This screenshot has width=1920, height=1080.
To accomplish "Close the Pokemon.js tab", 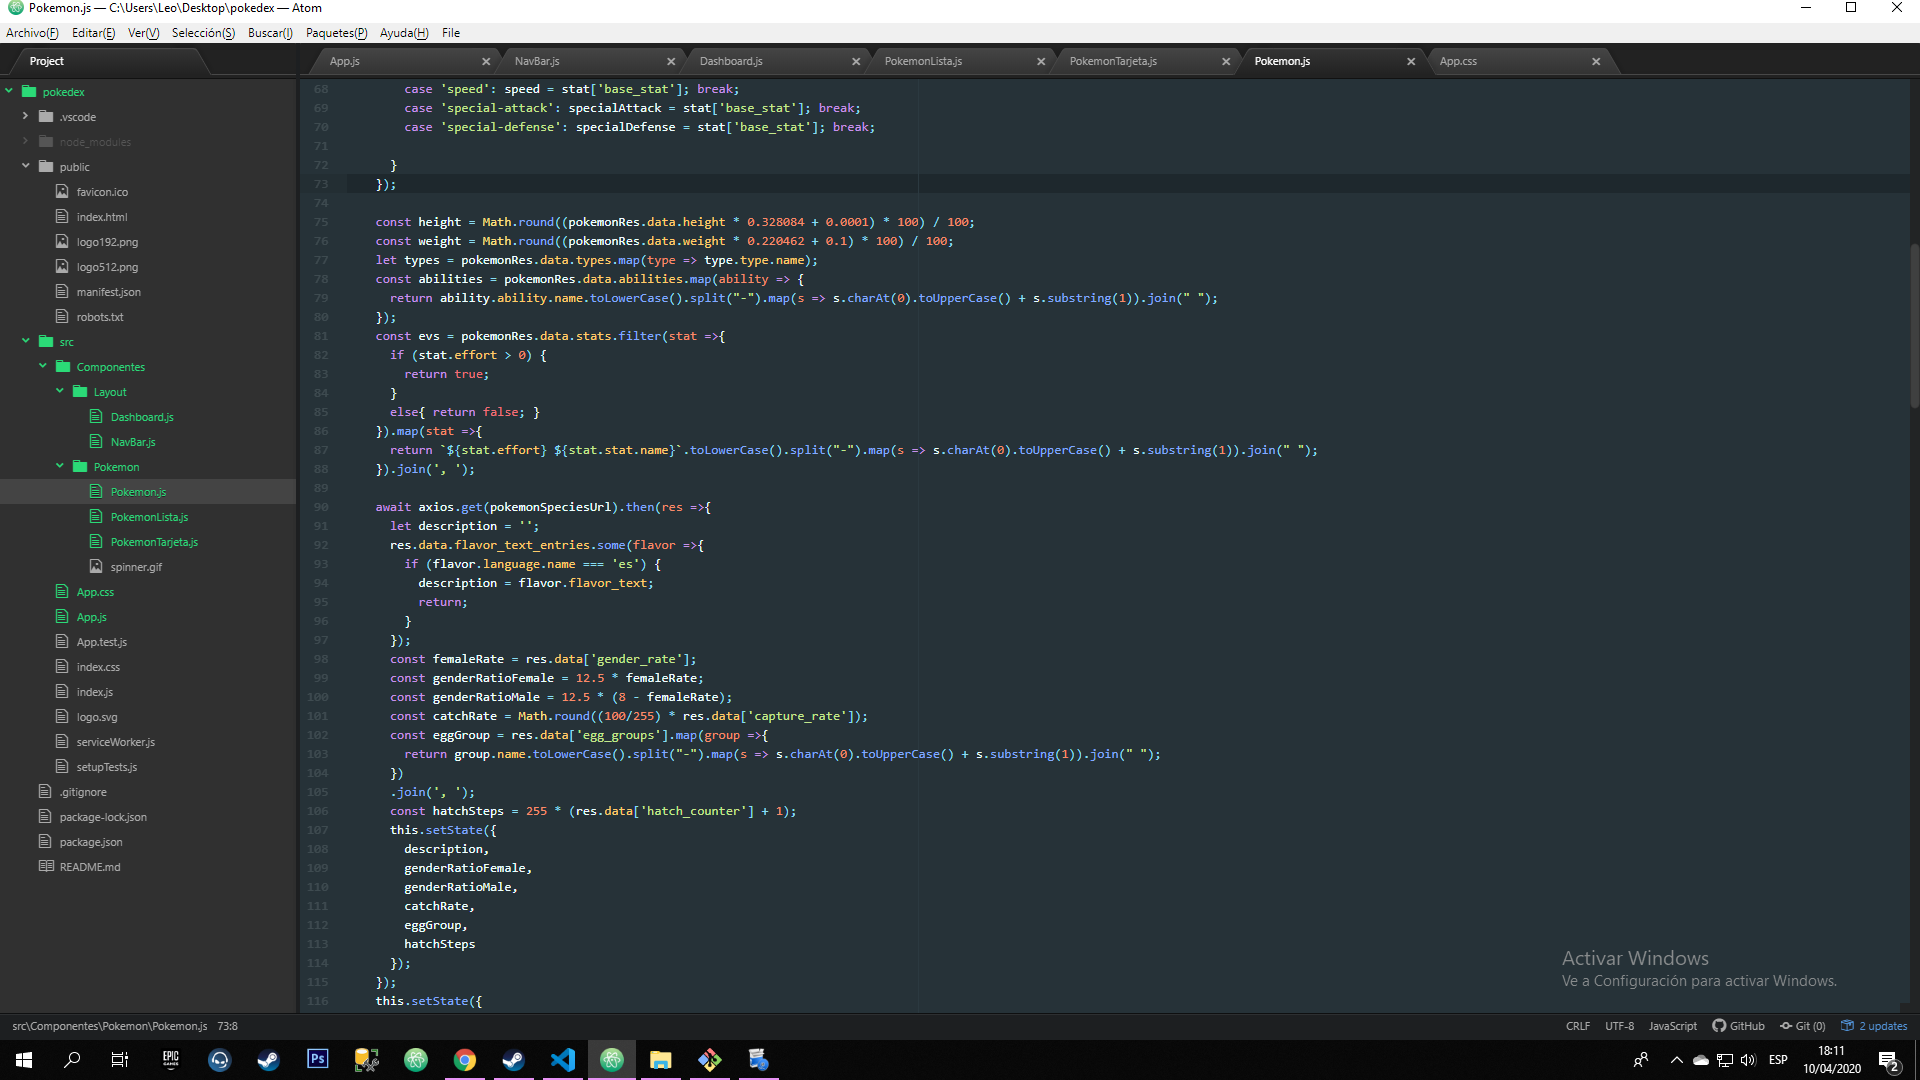I will (1411, 61).
